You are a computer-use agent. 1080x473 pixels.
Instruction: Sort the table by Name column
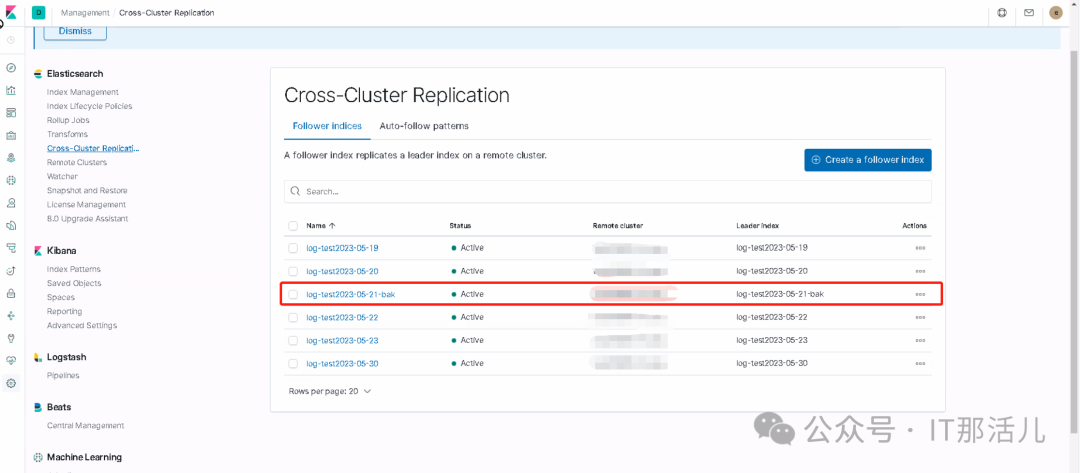coord(321,225)
